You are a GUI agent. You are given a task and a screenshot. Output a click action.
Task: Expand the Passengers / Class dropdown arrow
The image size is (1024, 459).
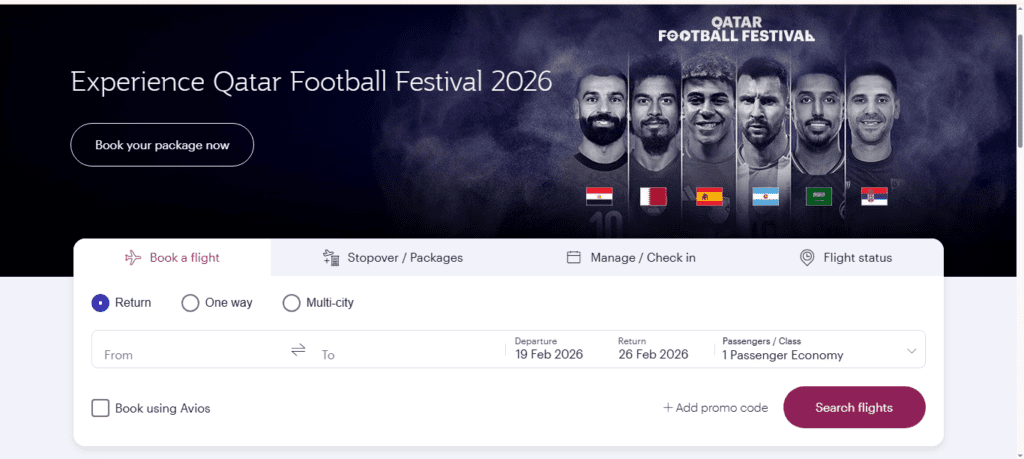coord(911,351)
